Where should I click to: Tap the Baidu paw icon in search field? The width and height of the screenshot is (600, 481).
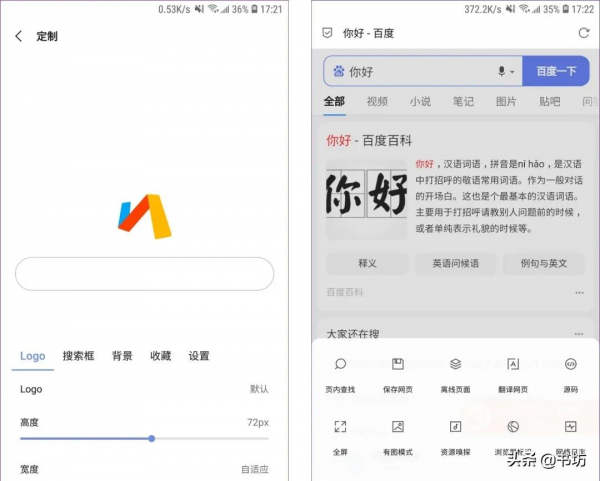click(x=339, y=71)
